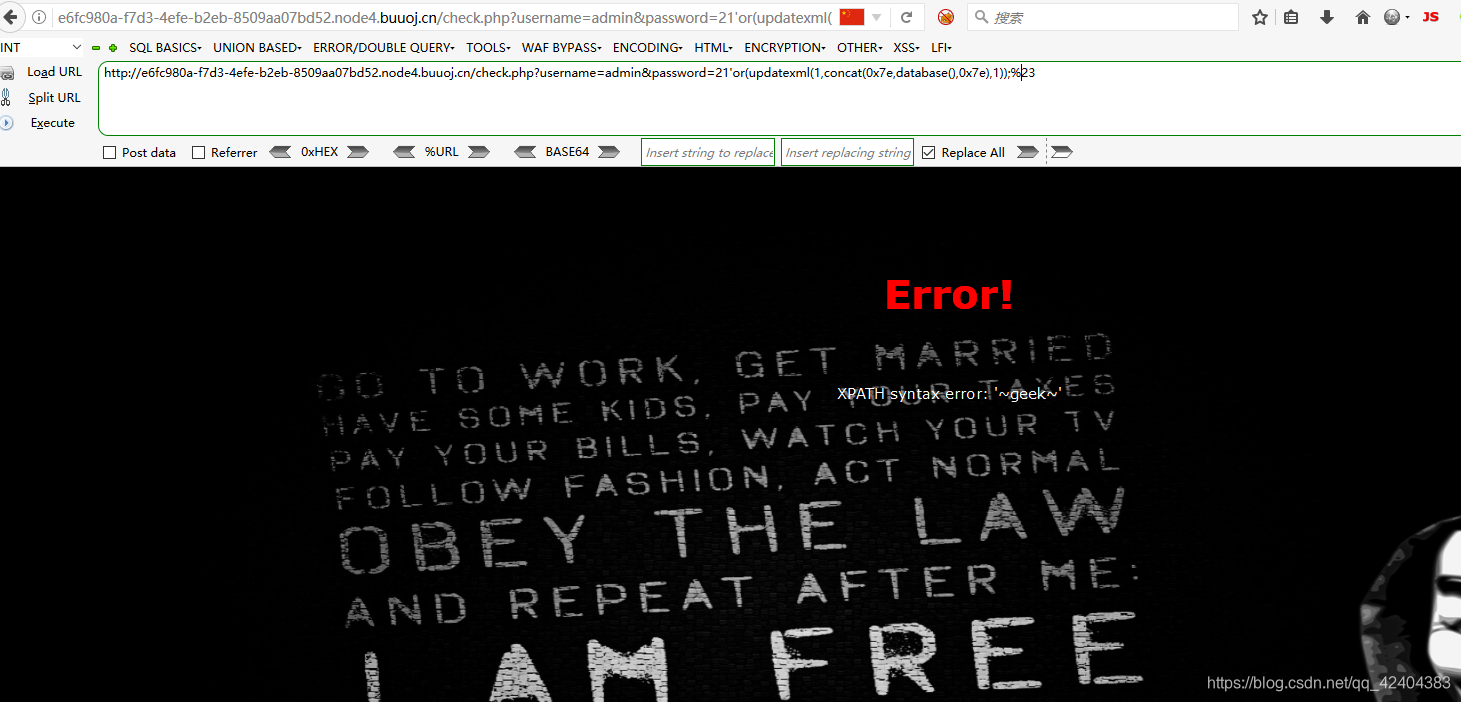This screenshot has height=702, width=1461.
Task: Click the last arrow icon past the dashed divider
Action: pos(1062,152)
